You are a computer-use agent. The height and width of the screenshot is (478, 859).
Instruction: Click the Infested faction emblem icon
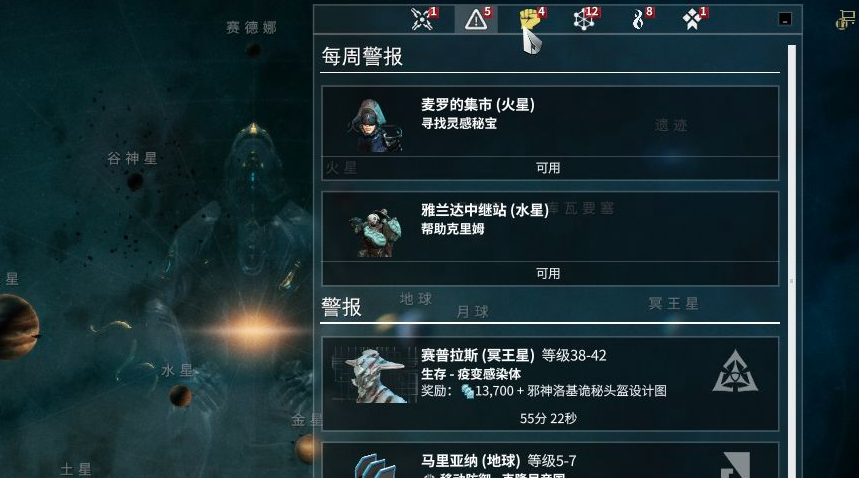(x=735, y=372)
